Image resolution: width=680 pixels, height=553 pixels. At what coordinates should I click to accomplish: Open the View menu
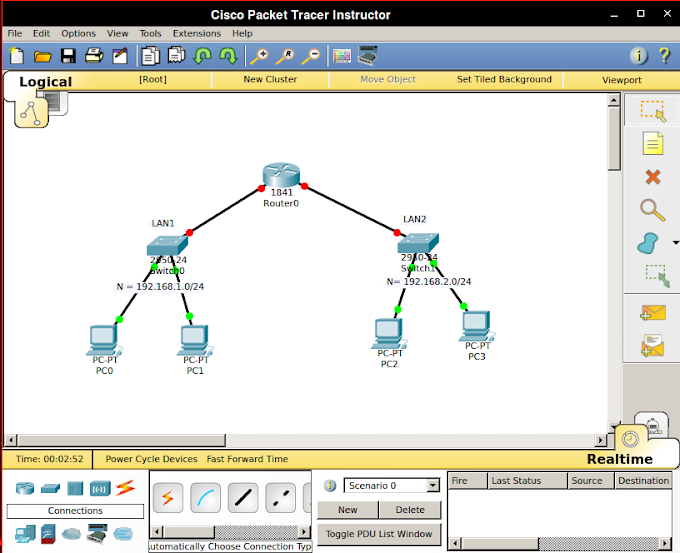point(117,33)
